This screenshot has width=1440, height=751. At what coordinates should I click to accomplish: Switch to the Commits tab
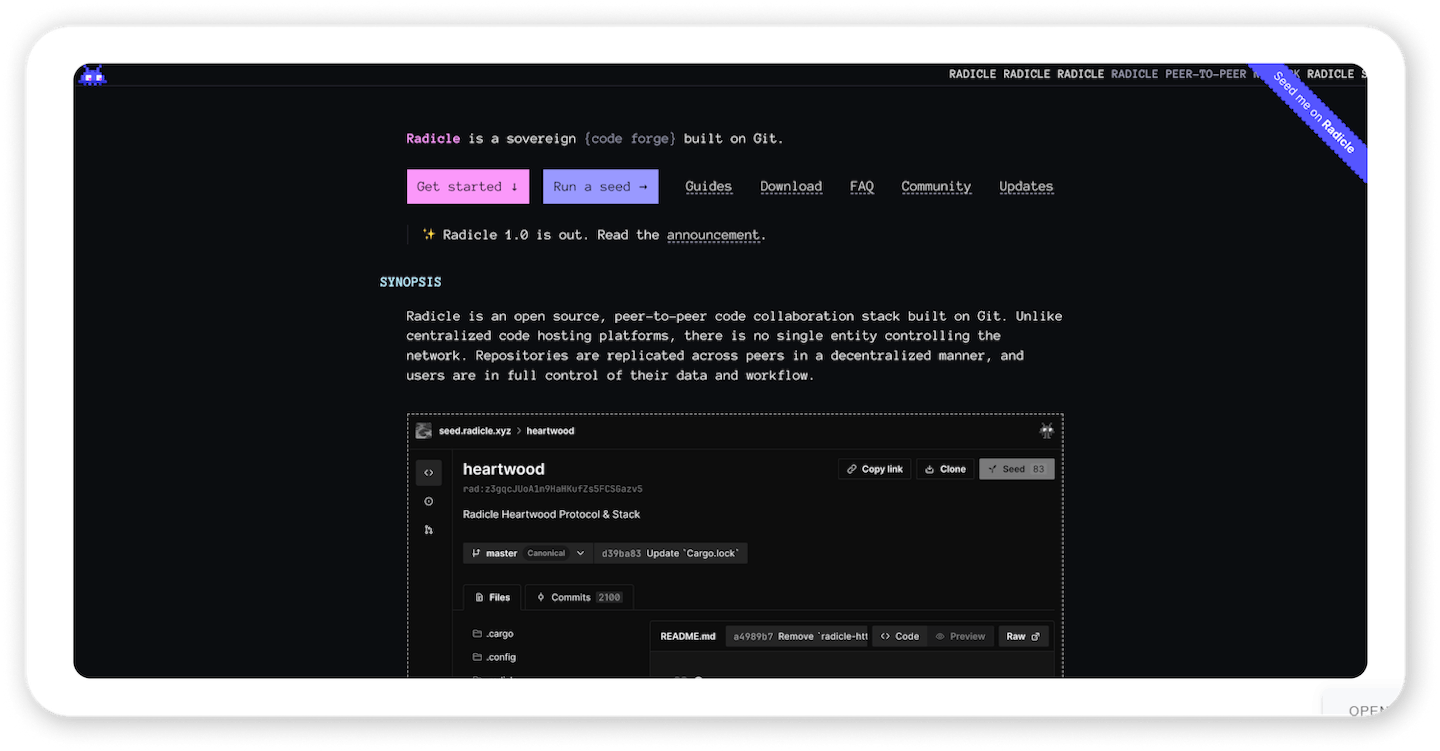tap(578, 597)
